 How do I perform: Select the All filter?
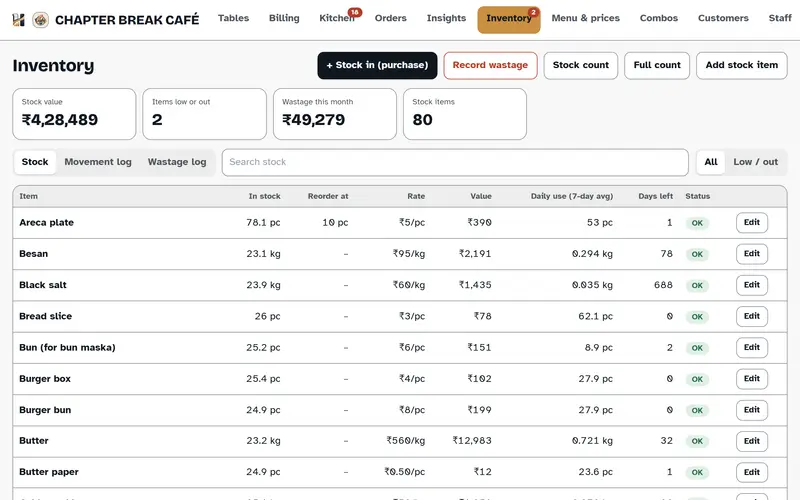point(711,162)
